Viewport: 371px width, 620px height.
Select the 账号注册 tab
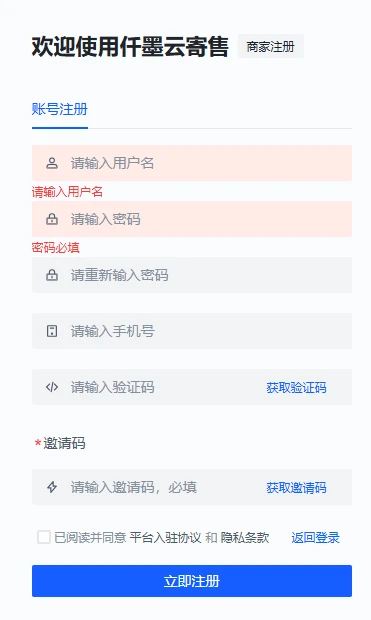coord(60,109)
